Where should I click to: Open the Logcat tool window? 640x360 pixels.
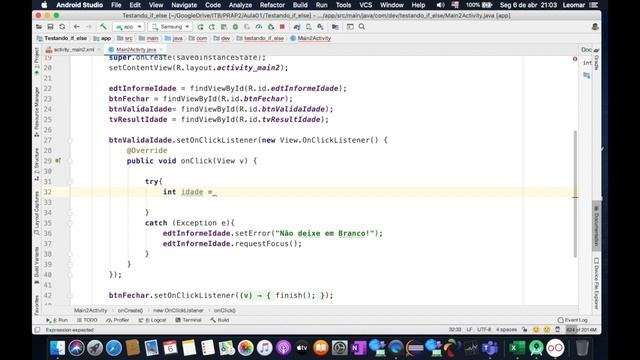click(153, 320)
